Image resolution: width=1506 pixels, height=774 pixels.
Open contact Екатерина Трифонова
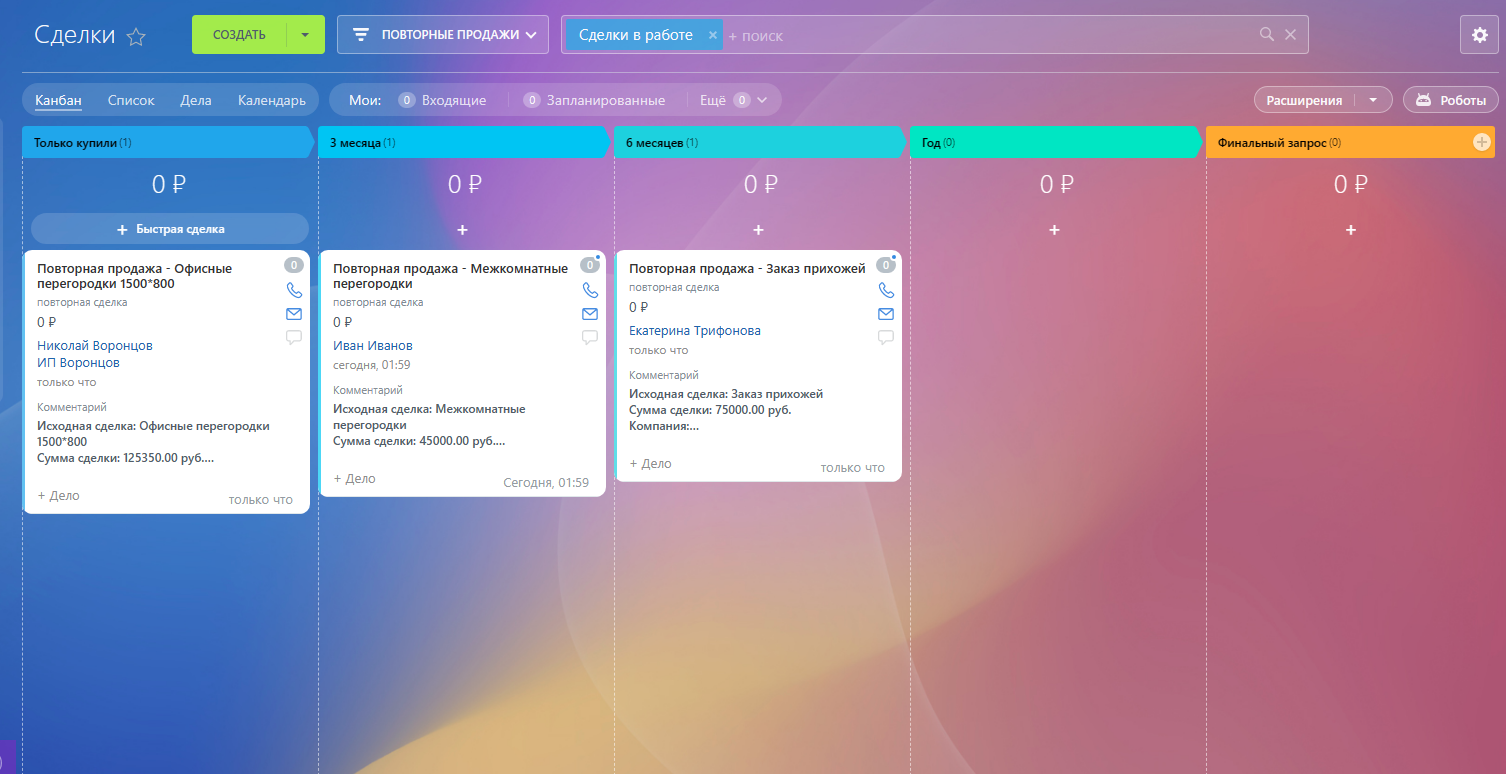(x=695, y=331)
